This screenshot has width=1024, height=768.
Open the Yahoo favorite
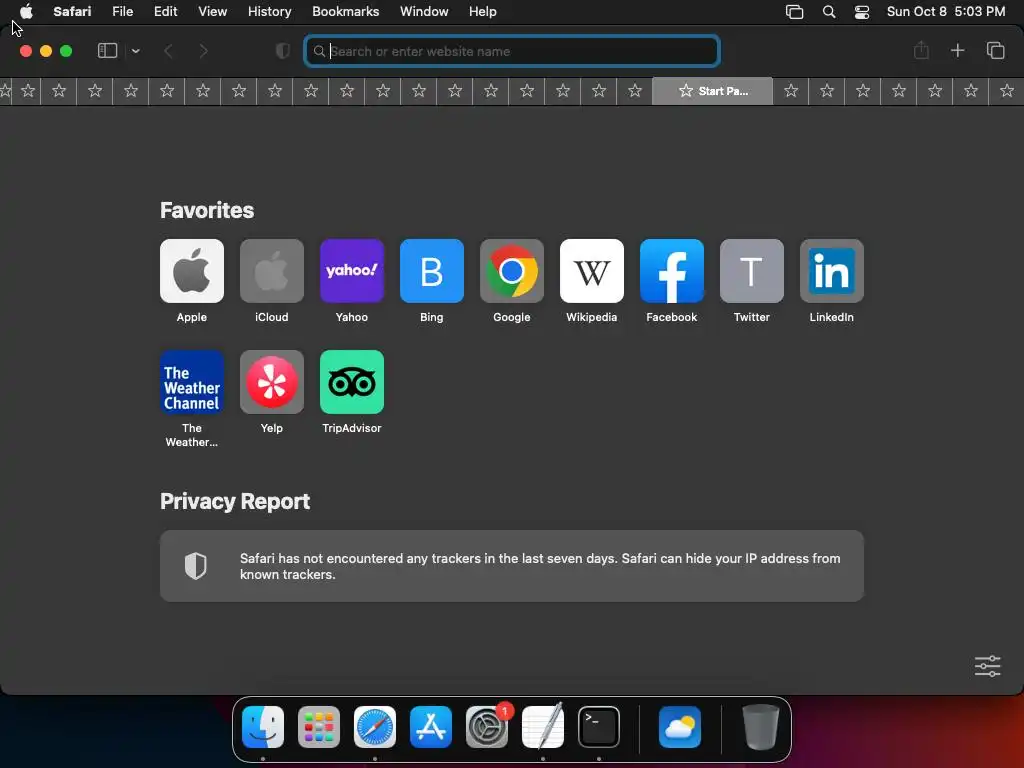pyautogui.click(x=351, y=271)
